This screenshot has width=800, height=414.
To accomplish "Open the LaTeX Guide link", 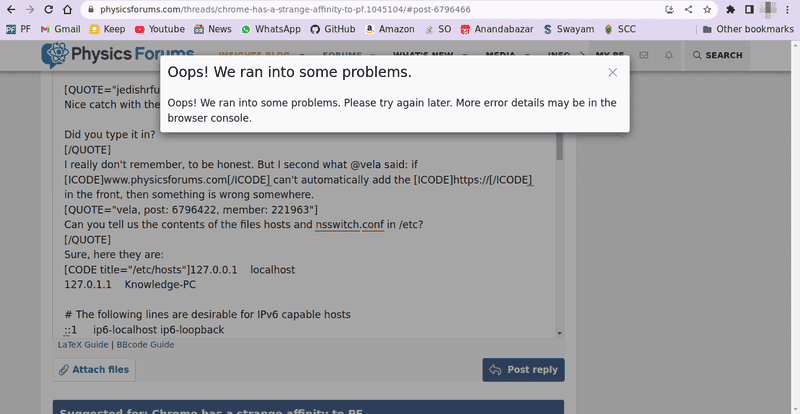I will [82, 345].
